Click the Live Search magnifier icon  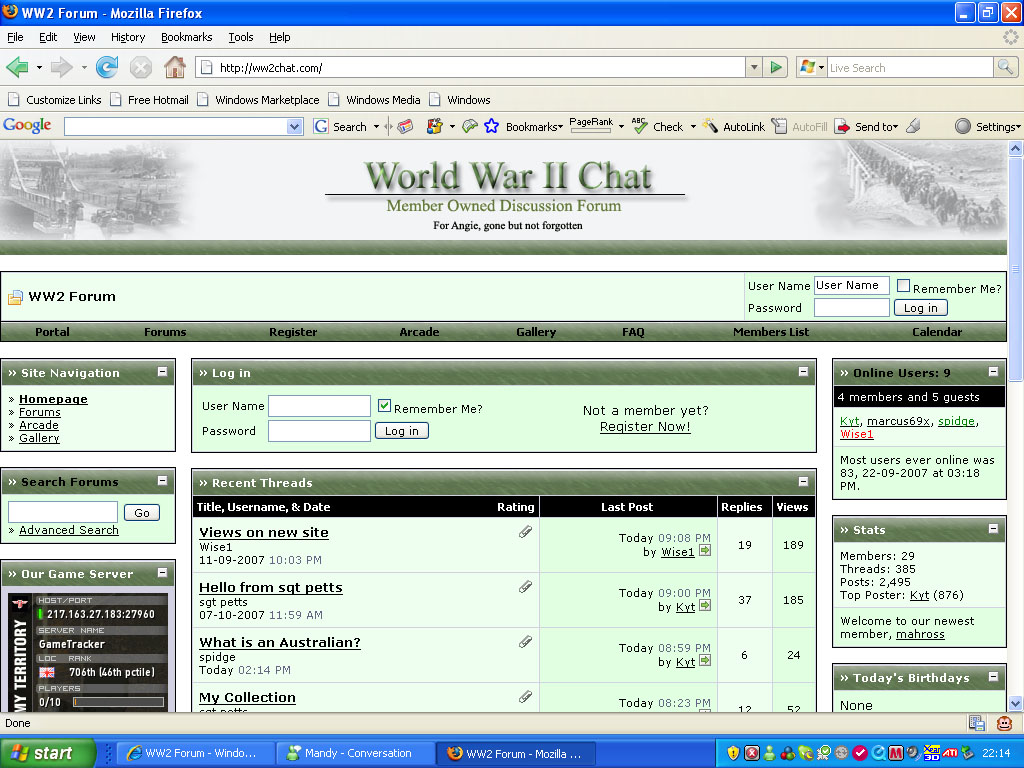1005,67
